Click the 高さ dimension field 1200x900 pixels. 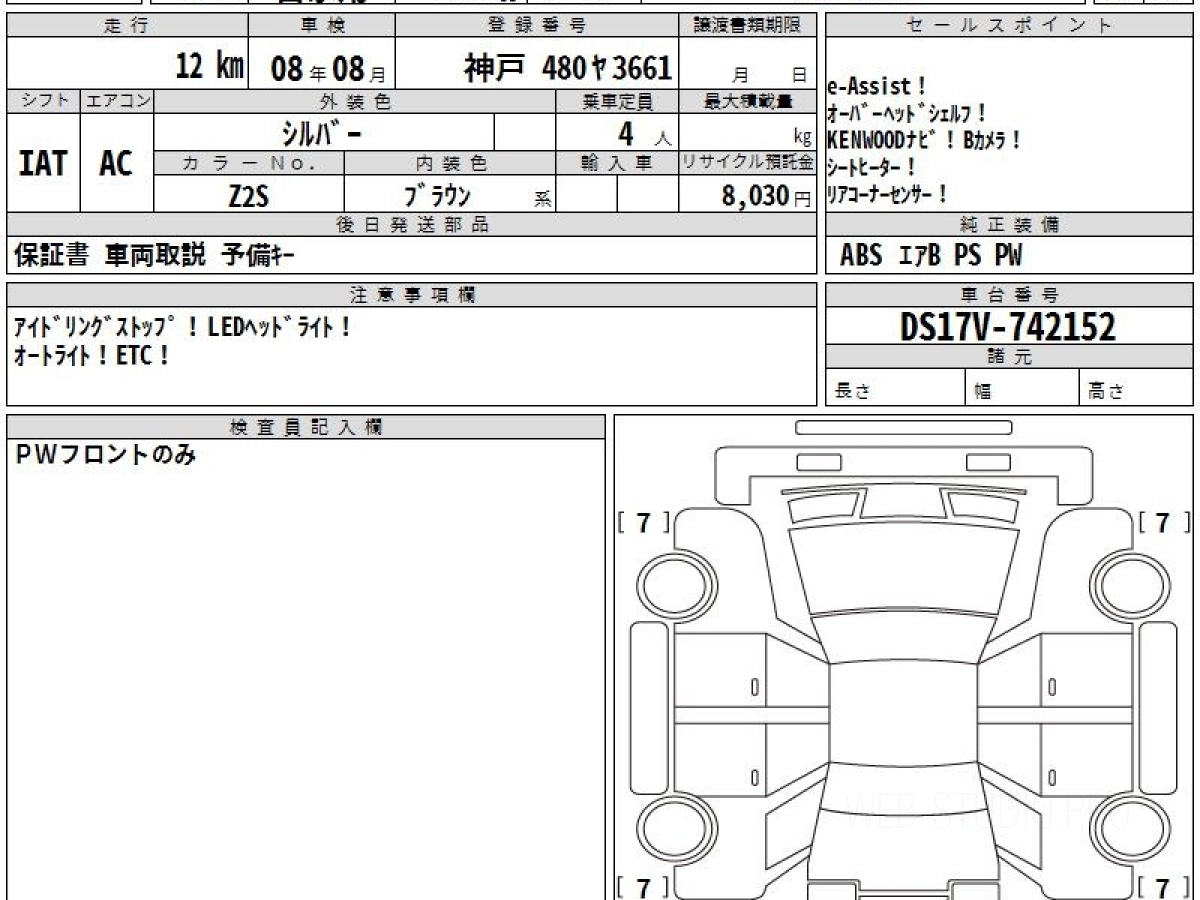(x=1136, y=388)
